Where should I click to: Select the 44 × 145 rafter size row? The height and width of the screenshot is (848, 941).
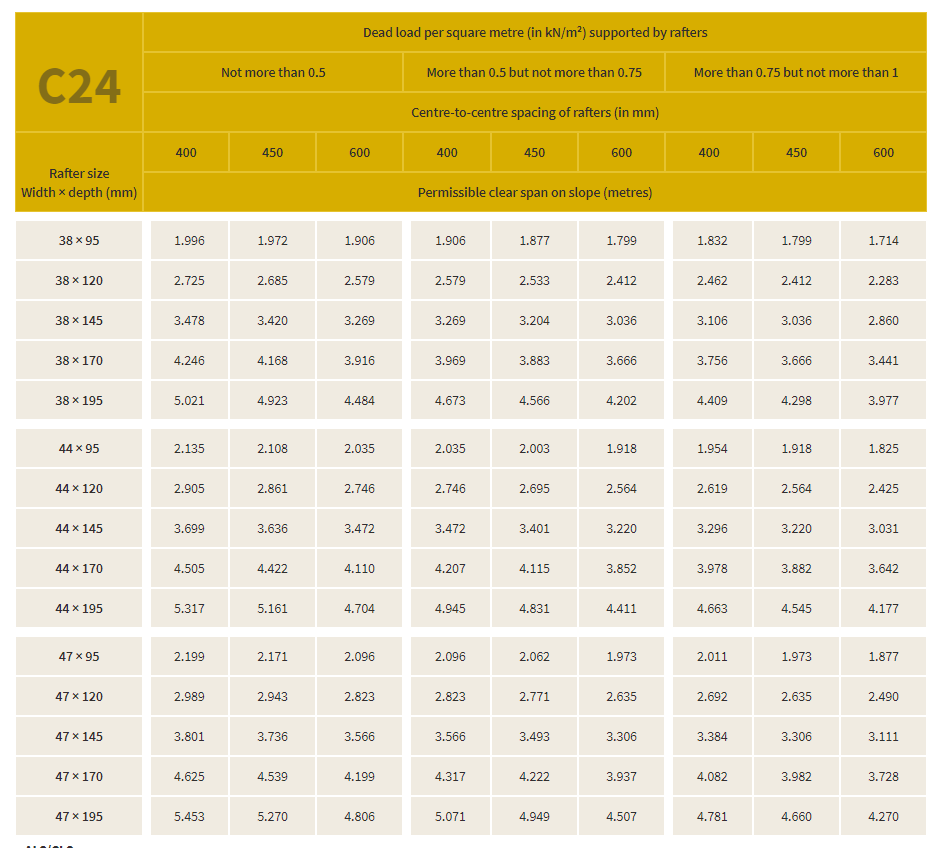(79, 529)
